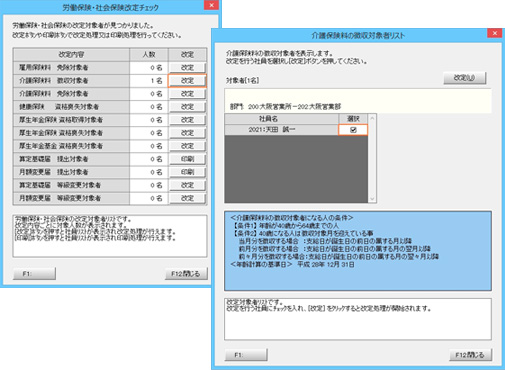Click F1 button in the 改定チェック dialog
Screen dimensions: 505x370
34,274
